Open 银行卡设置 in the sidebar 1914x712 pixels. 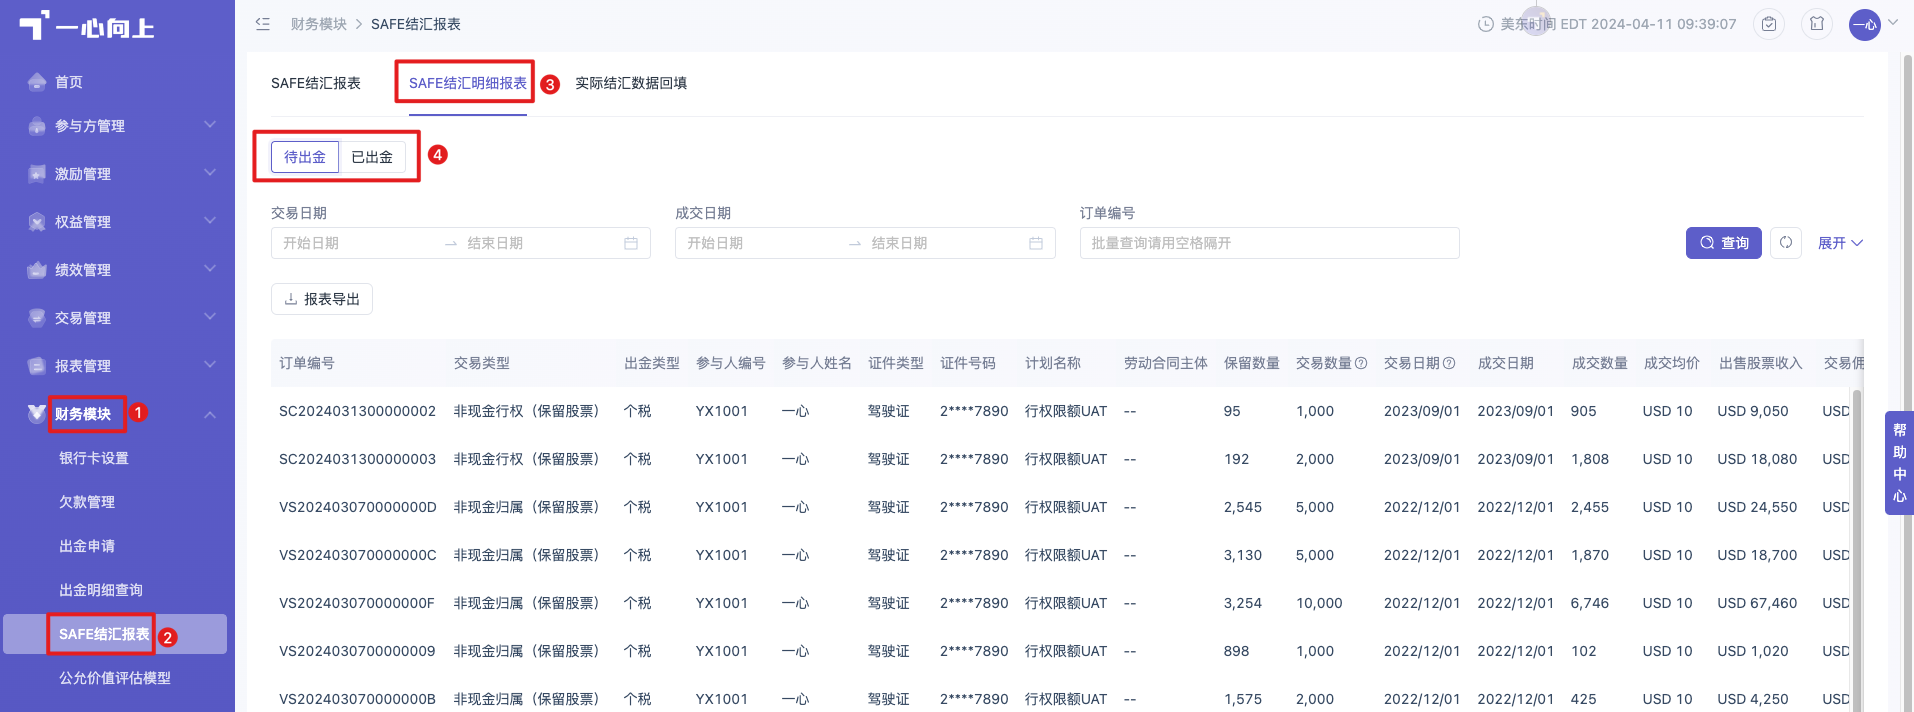point(94,458)
